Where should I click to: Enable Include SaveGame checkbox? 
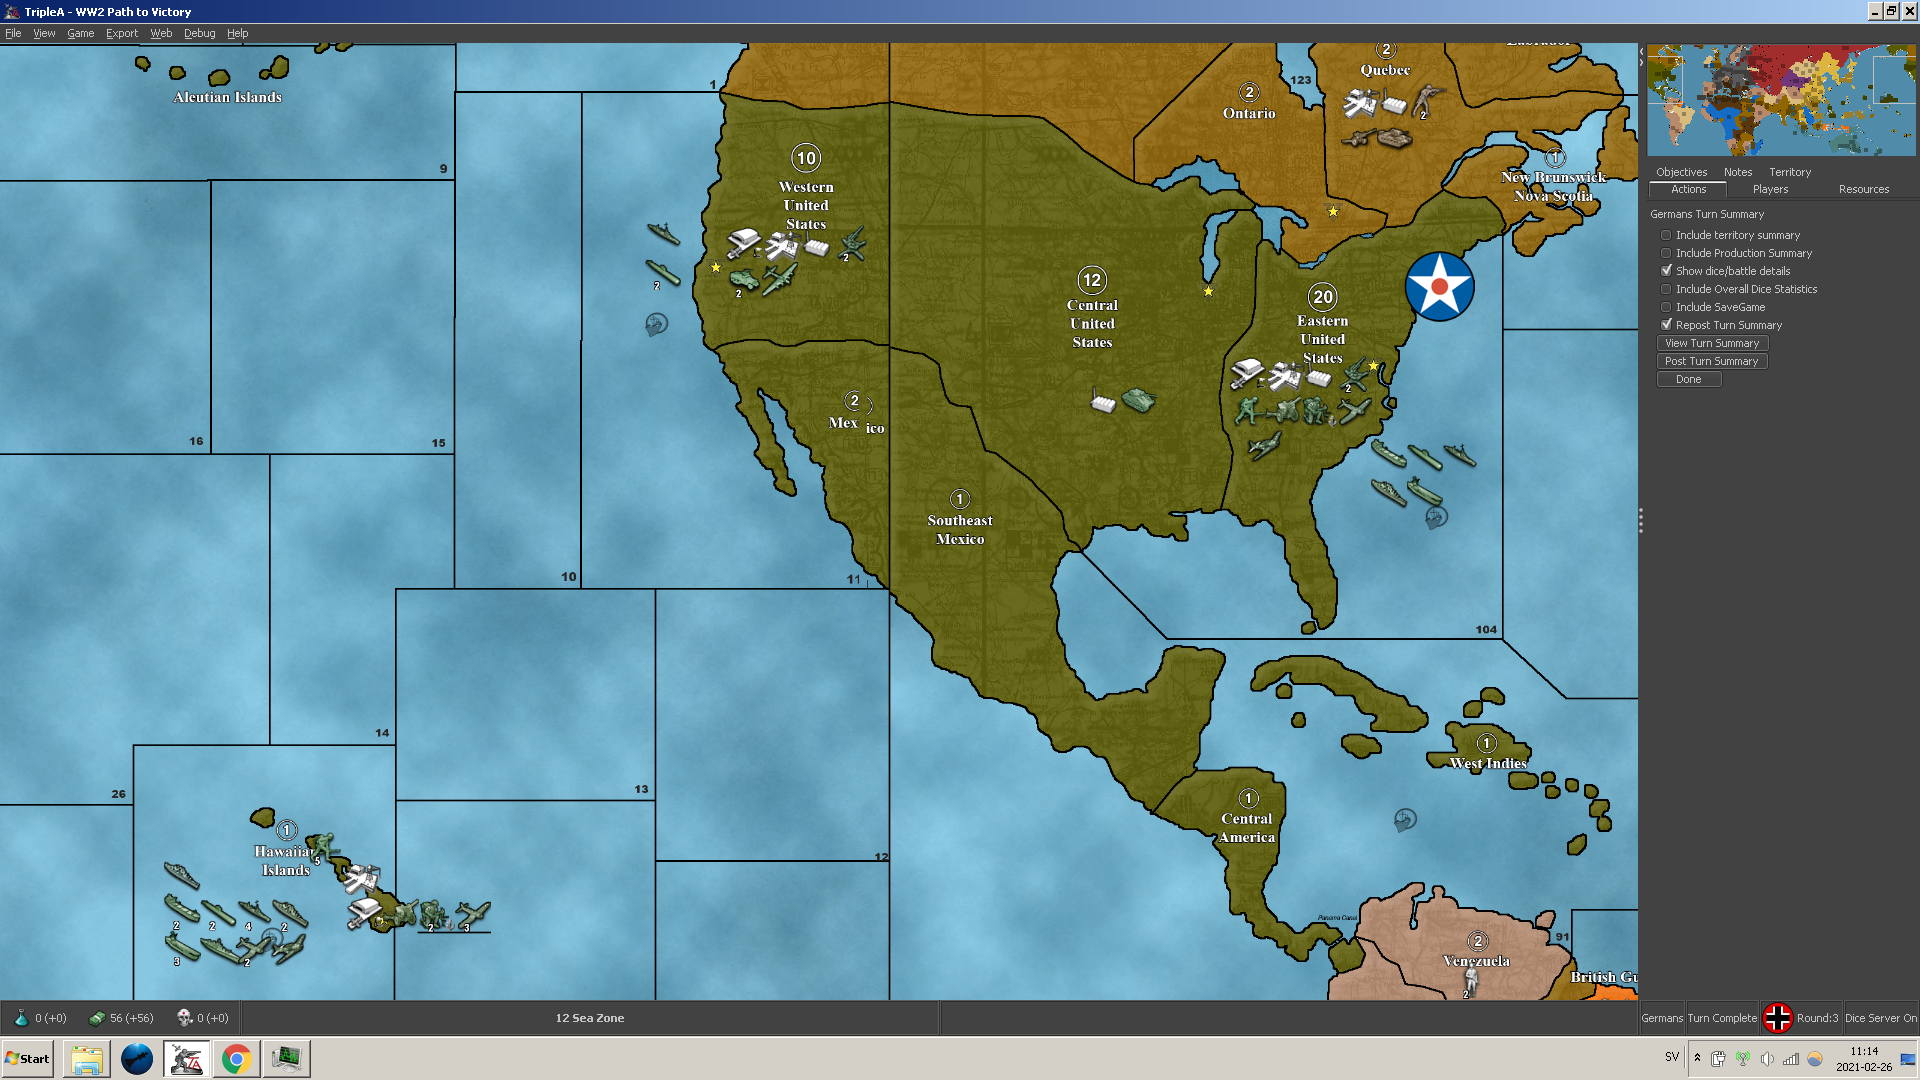pyautogui.click(x=1666, y=307)
